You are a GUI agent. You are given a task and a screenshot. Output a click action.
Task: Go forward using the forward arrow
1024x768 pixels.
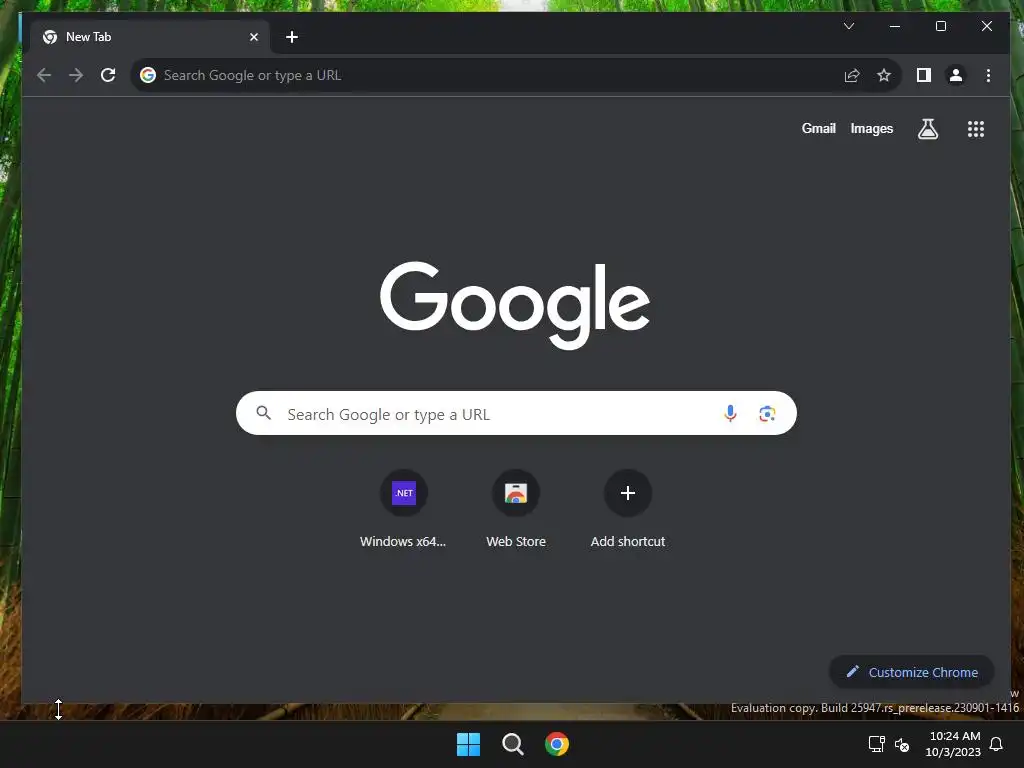[x=76, y=75]
